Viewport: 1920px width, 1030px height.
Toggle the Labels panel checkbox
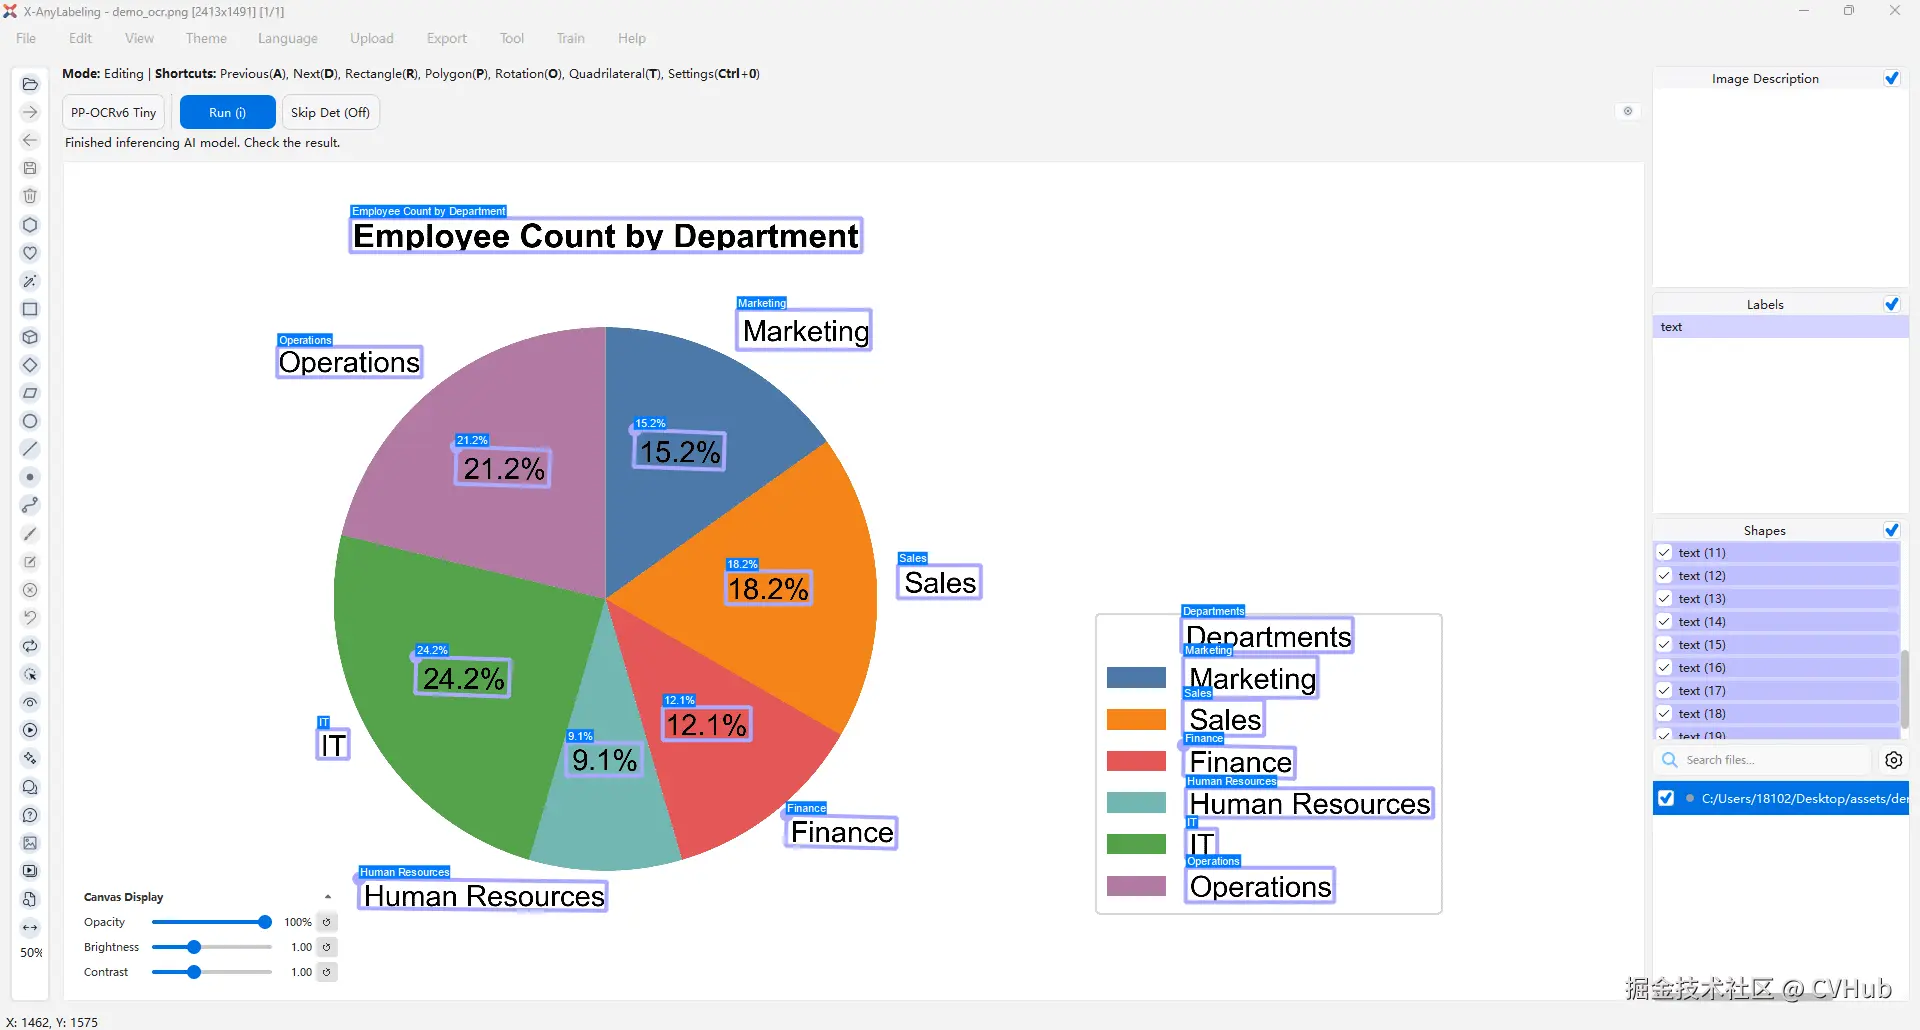click(1892, 304)
